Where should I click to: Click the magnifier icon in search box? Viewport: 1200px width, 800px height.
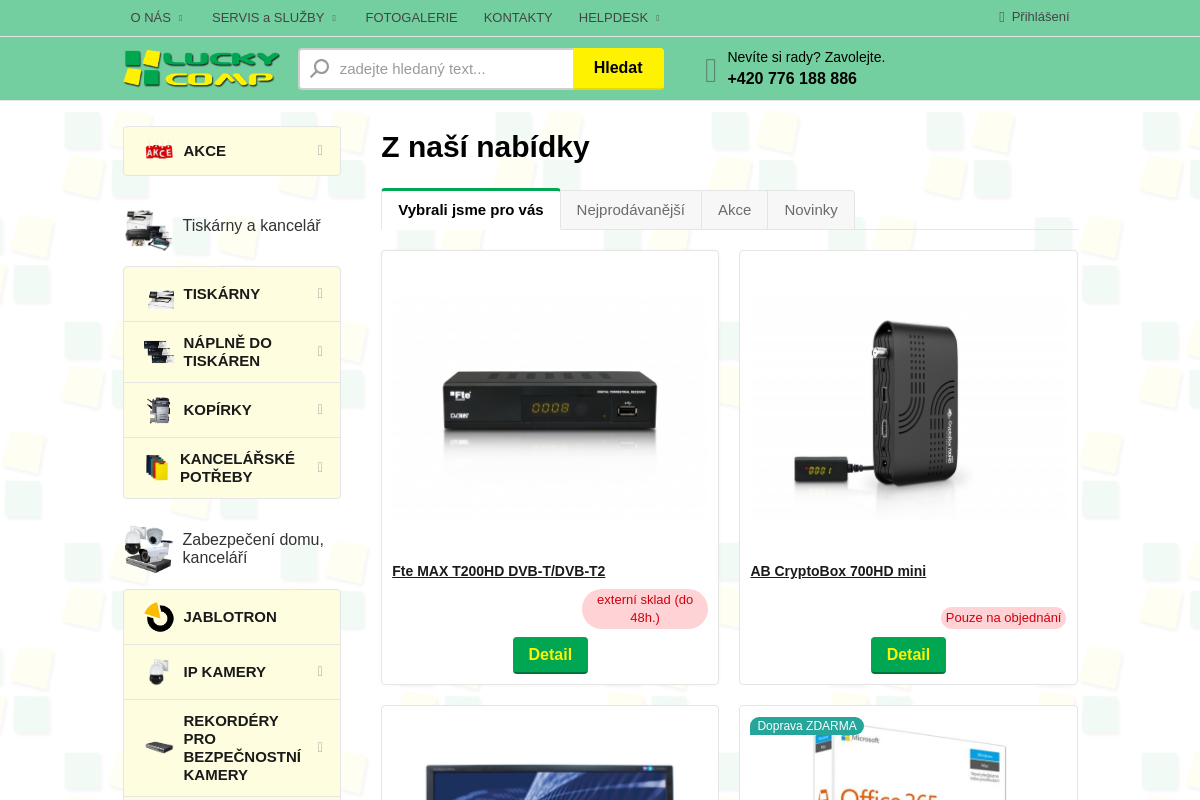319,68
